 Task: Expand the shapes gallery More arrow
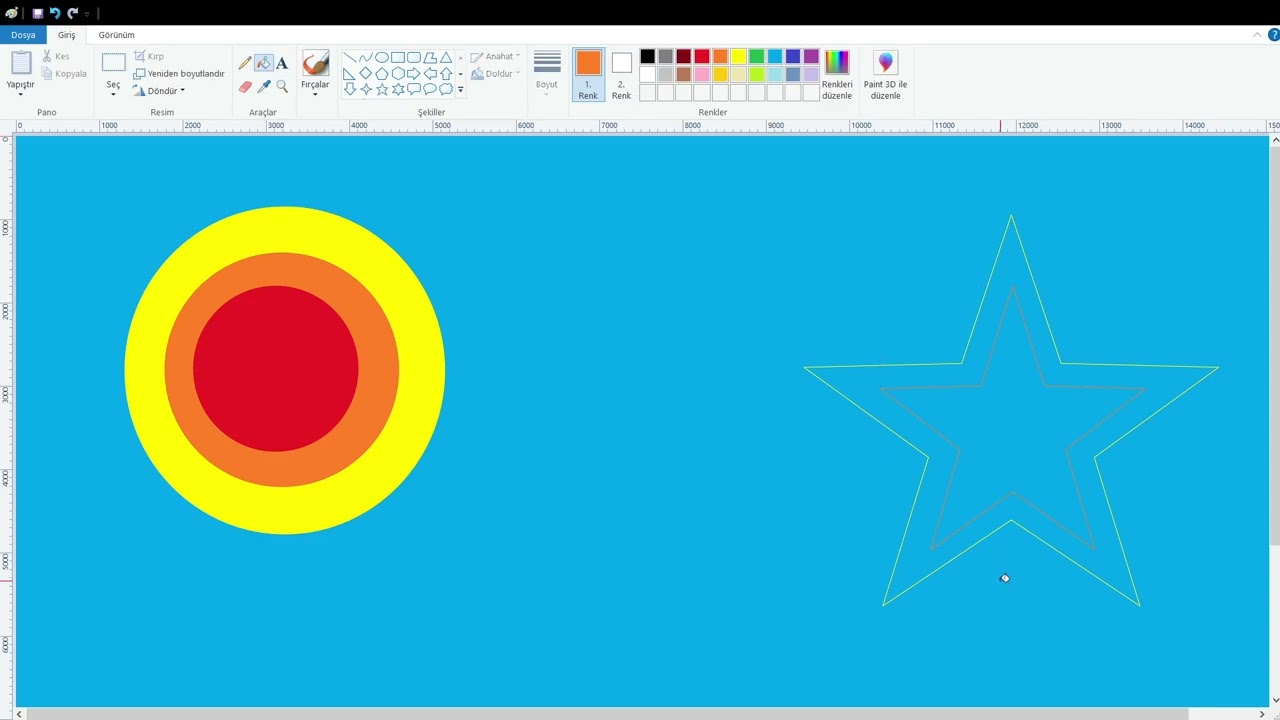(460, 90)
